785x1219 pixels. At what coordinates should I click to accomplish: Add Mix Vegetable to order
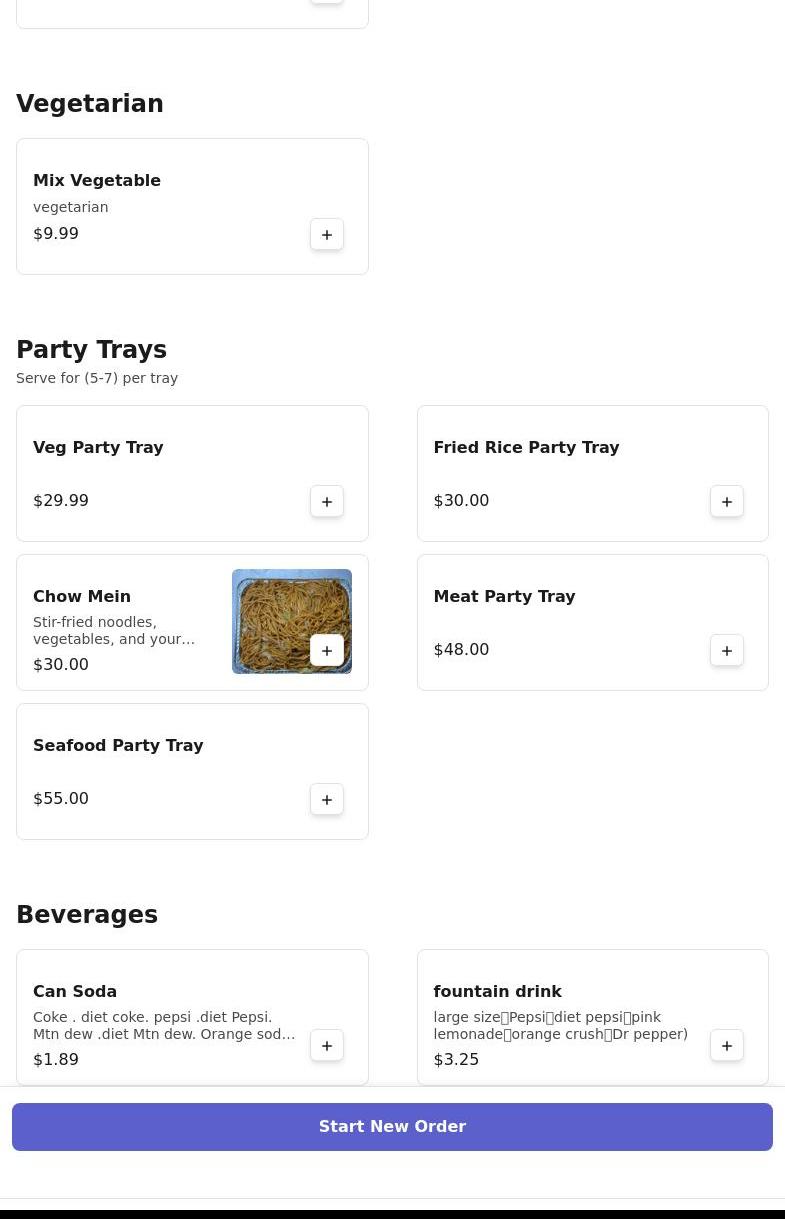[327, 235]
